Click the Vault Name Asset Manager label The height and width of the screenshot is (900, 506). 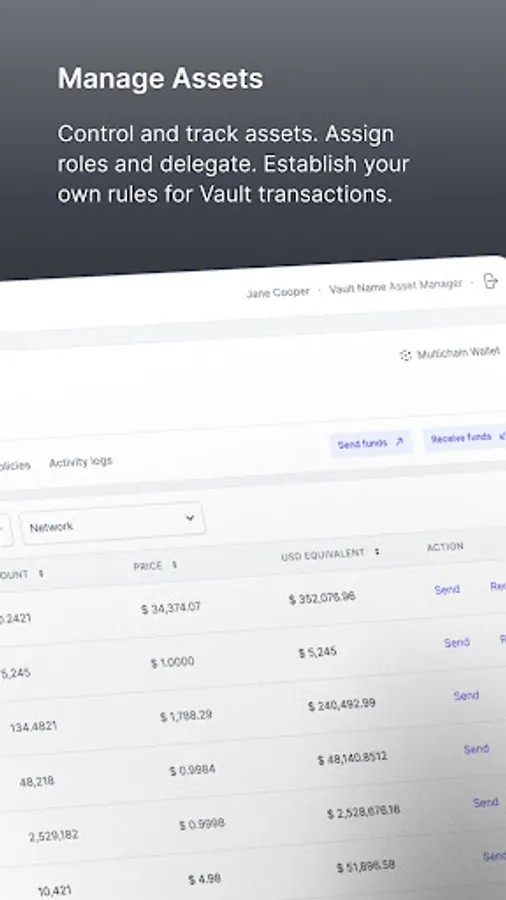coord(396,286)
